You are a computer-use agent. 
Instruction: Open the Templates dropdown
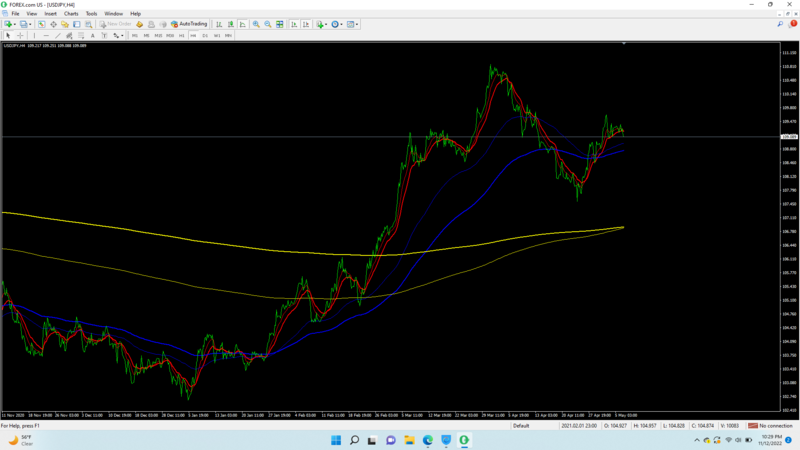tap(352, 24)
